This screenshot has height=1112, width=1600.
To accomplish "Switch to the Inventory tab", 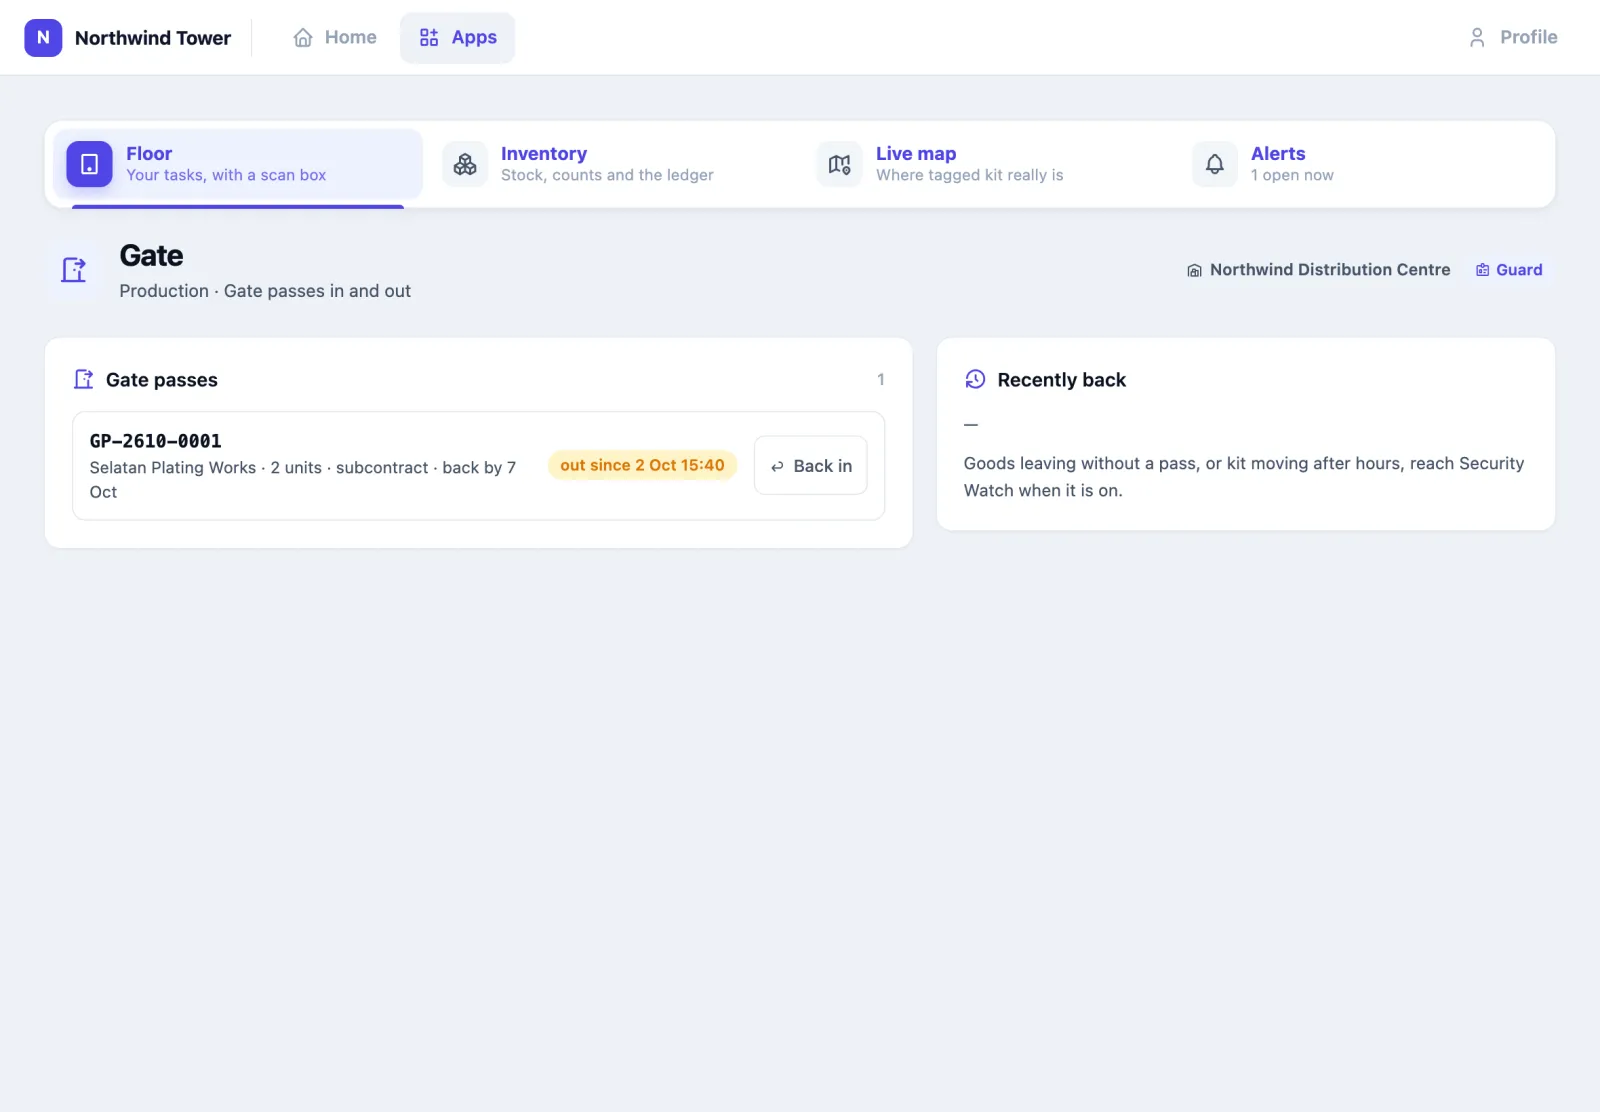I will click(x=612, y=164).
